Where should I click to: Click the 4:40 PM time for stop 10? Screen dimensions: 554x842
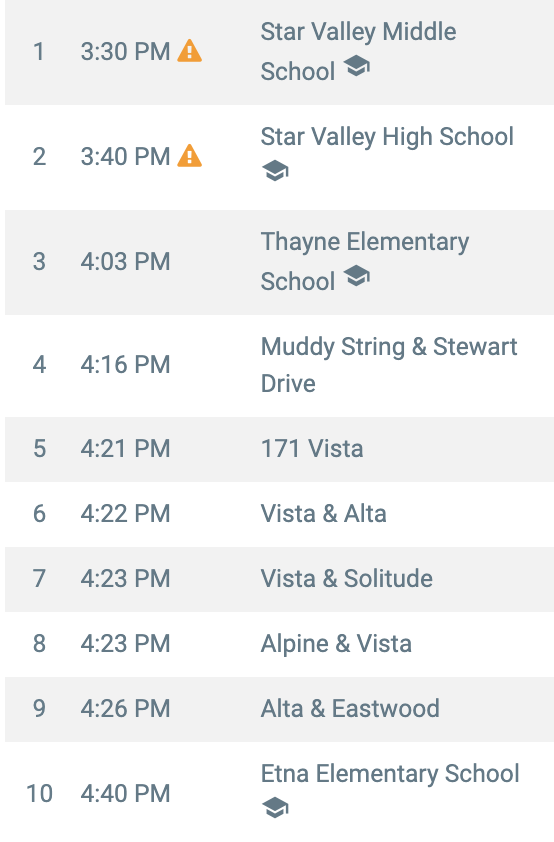pos(126,794)
